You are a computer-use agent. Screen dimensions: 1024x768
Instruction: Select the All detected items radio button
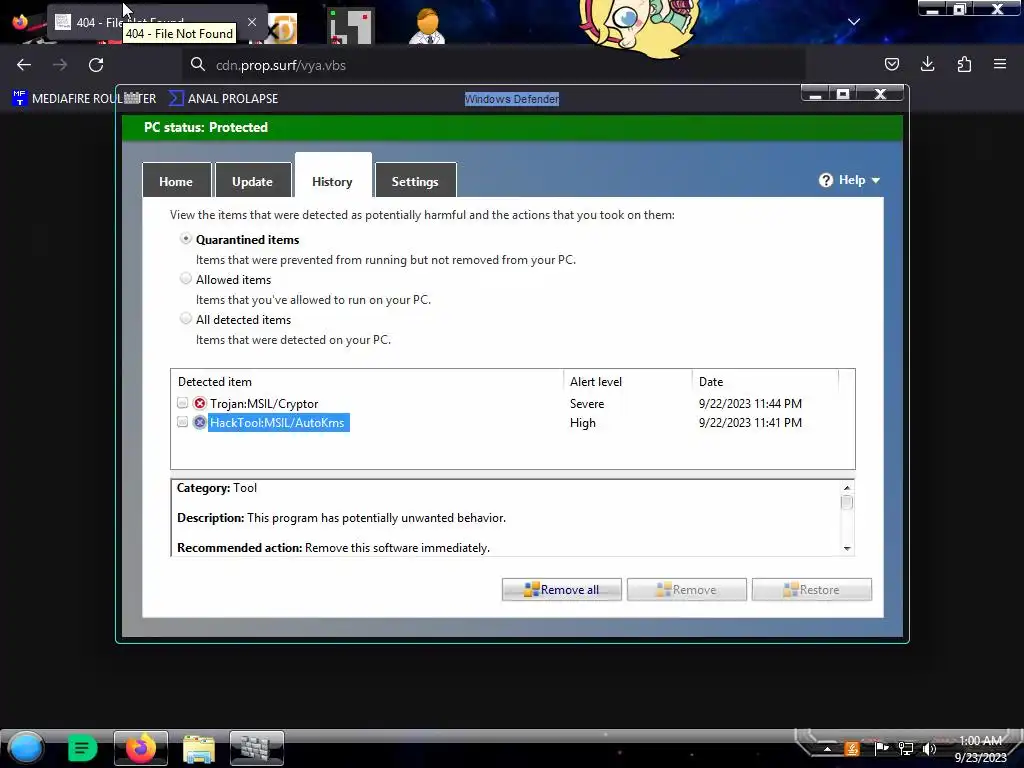click(186, 319)
